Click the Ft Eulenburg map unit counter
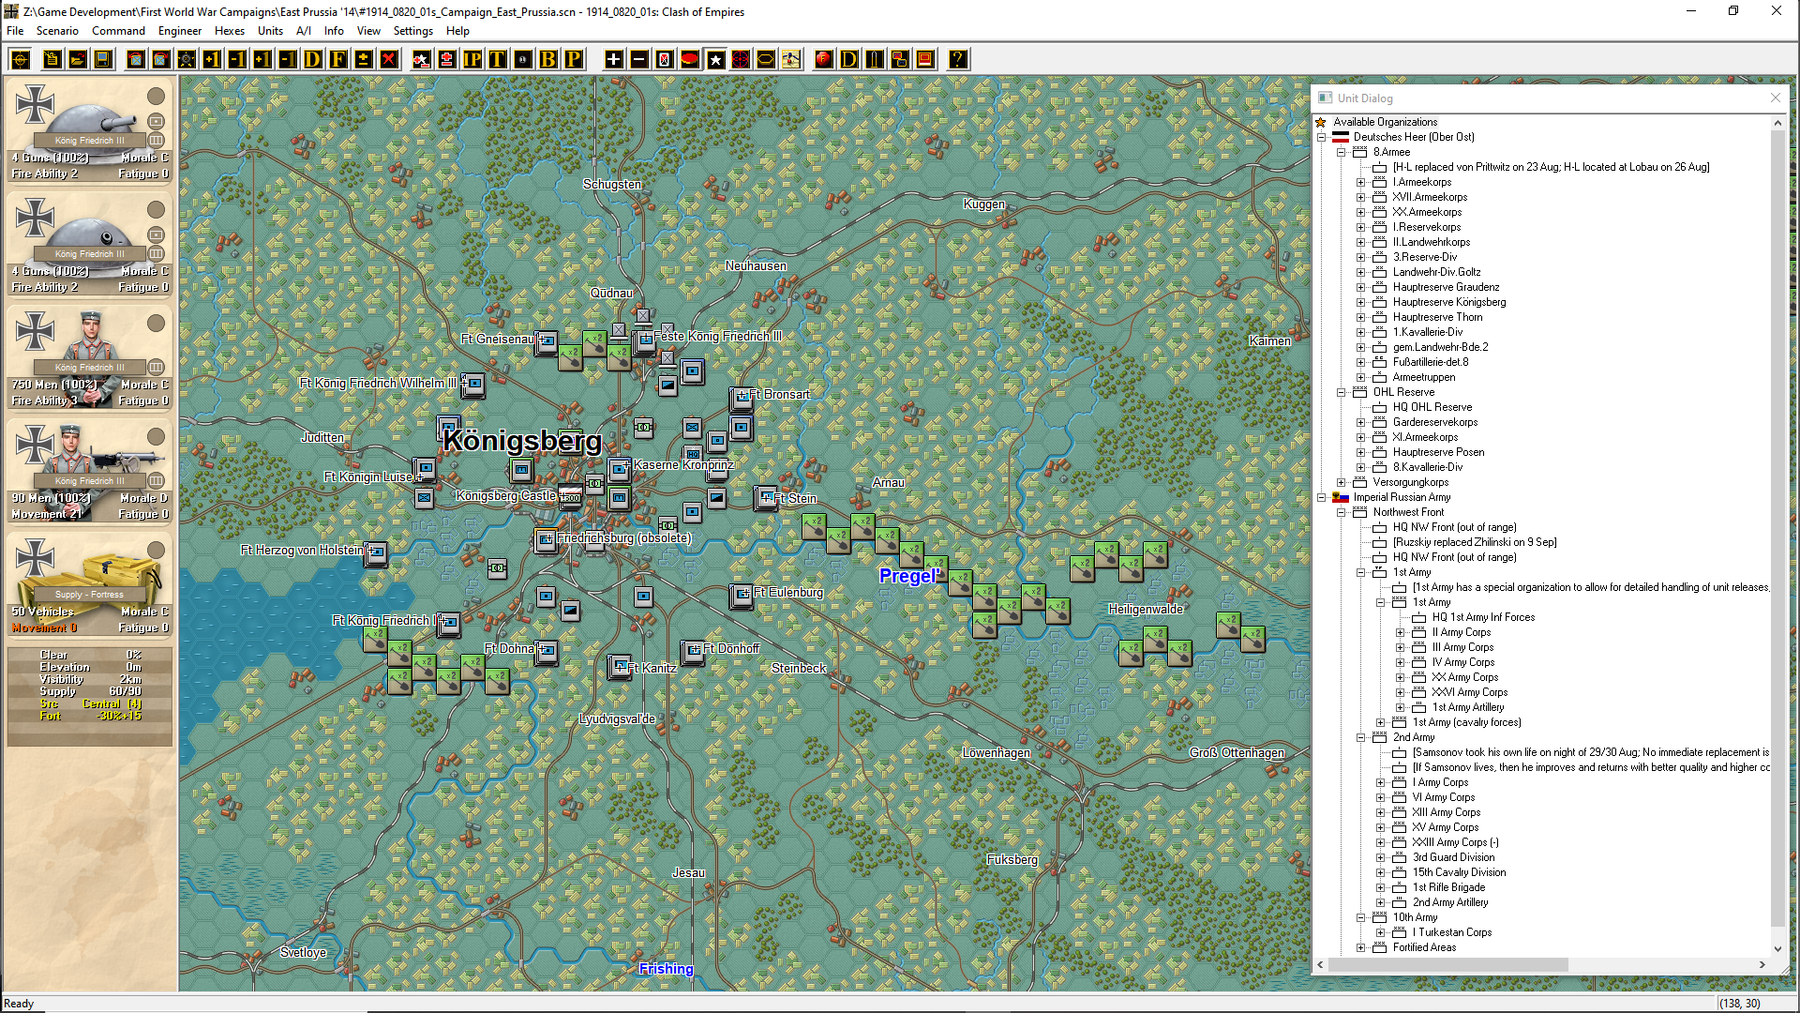The image size is (1800, 1013). (x=741, y=596)
